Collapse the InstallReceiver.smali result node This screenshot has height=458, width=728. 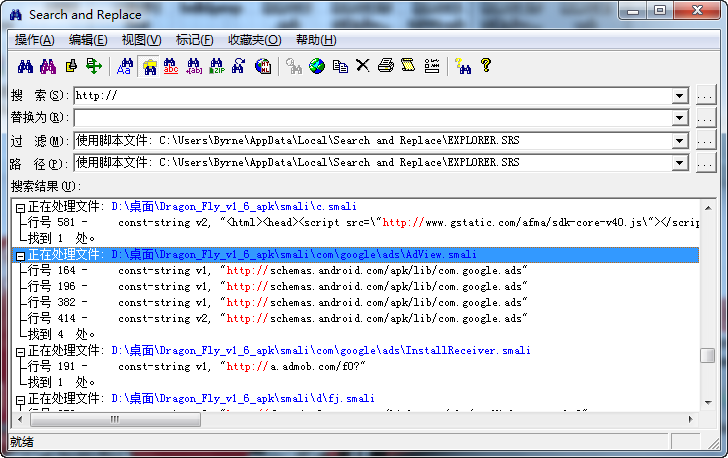[20, 352]
